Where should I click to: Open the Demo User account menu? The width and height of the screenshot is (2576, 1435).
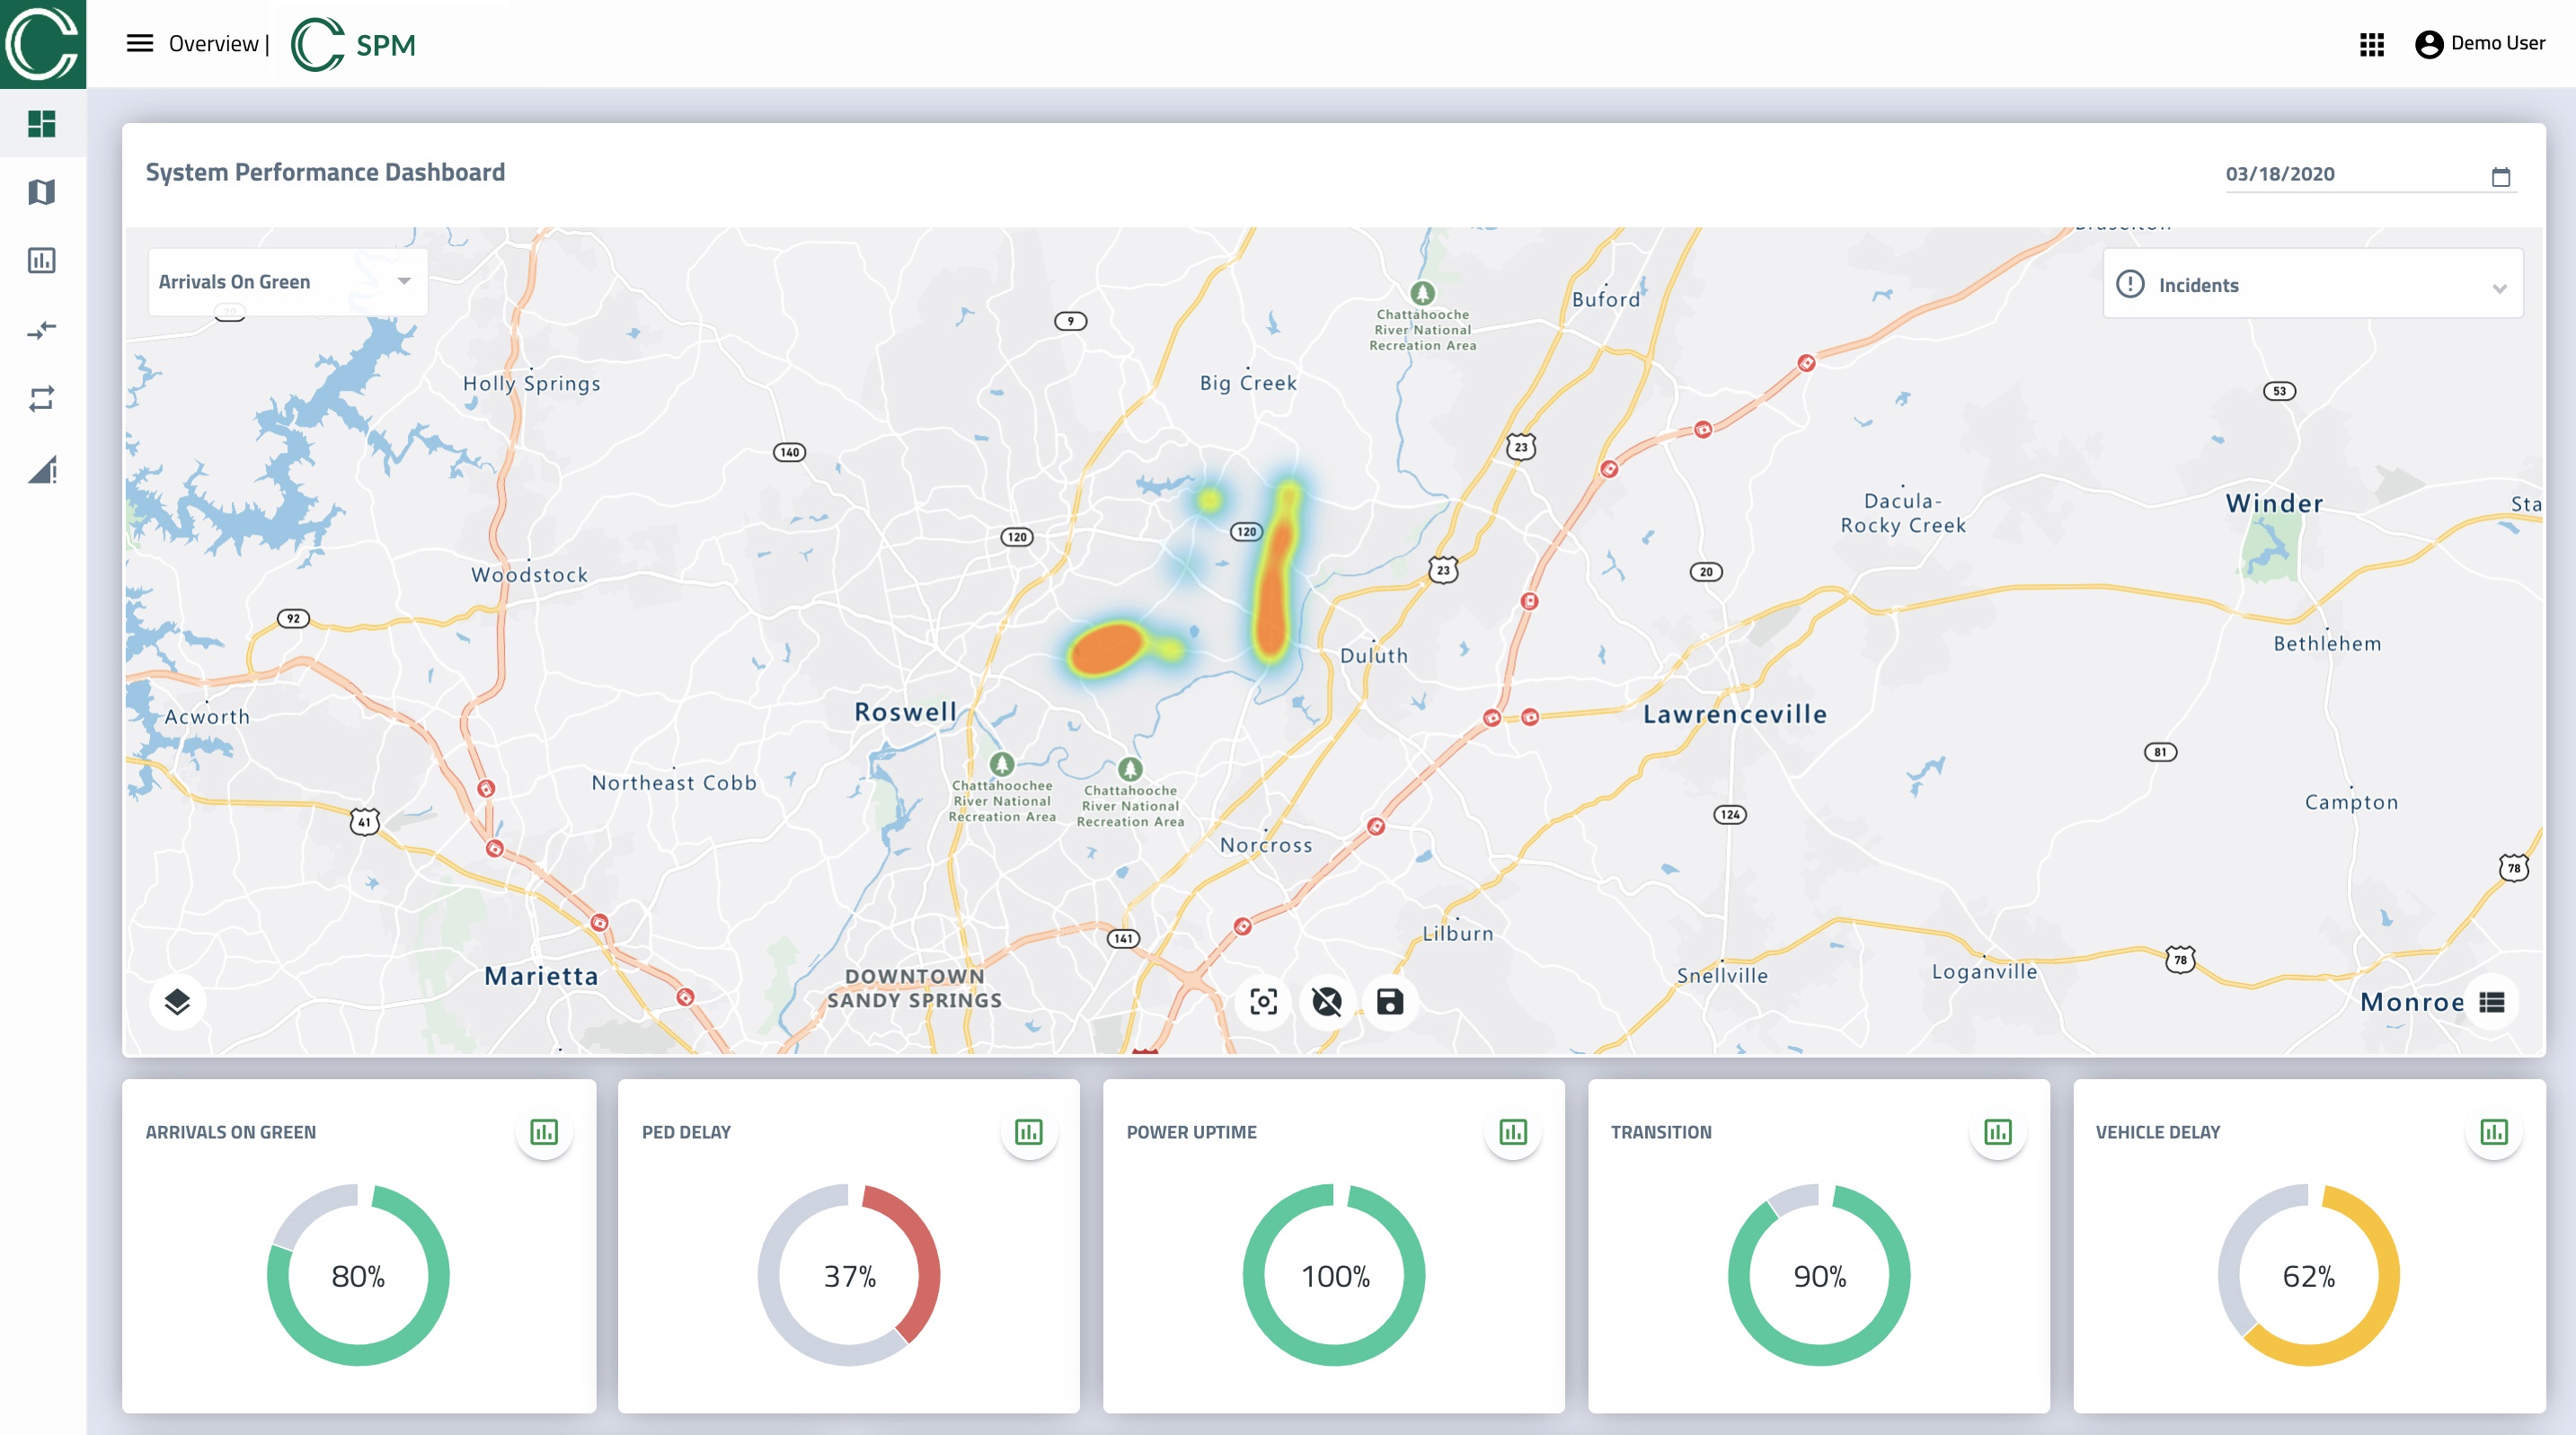(x=2480, y=44)
